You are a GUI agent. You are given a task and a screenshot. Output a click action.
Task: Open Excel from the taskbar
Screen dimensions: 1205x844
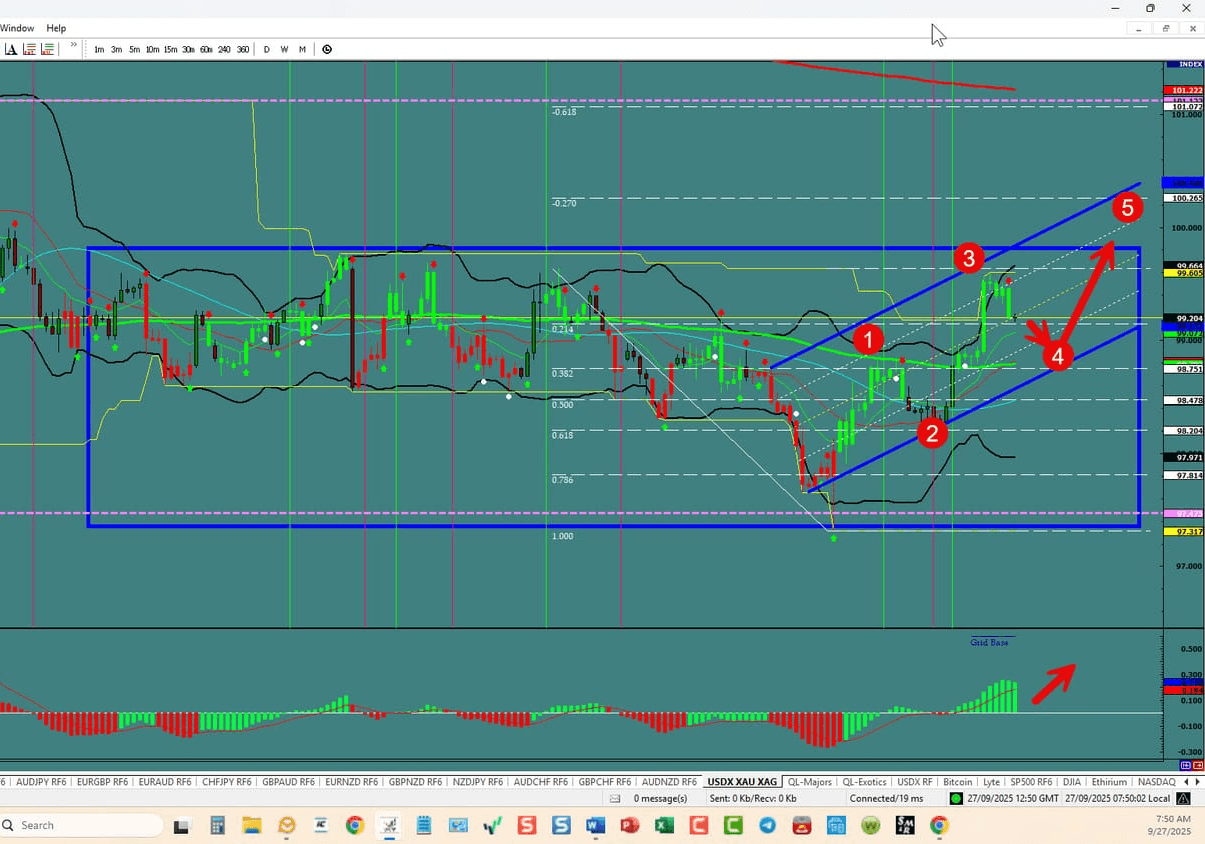point(665,826)
